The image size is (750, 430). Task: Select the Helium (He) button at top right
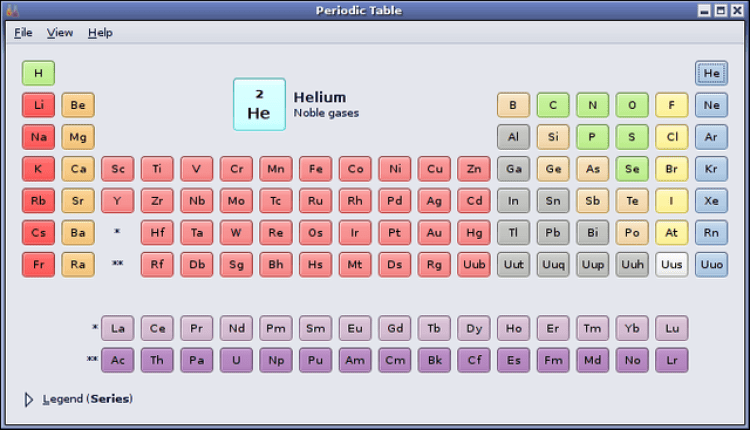(711, 73)
